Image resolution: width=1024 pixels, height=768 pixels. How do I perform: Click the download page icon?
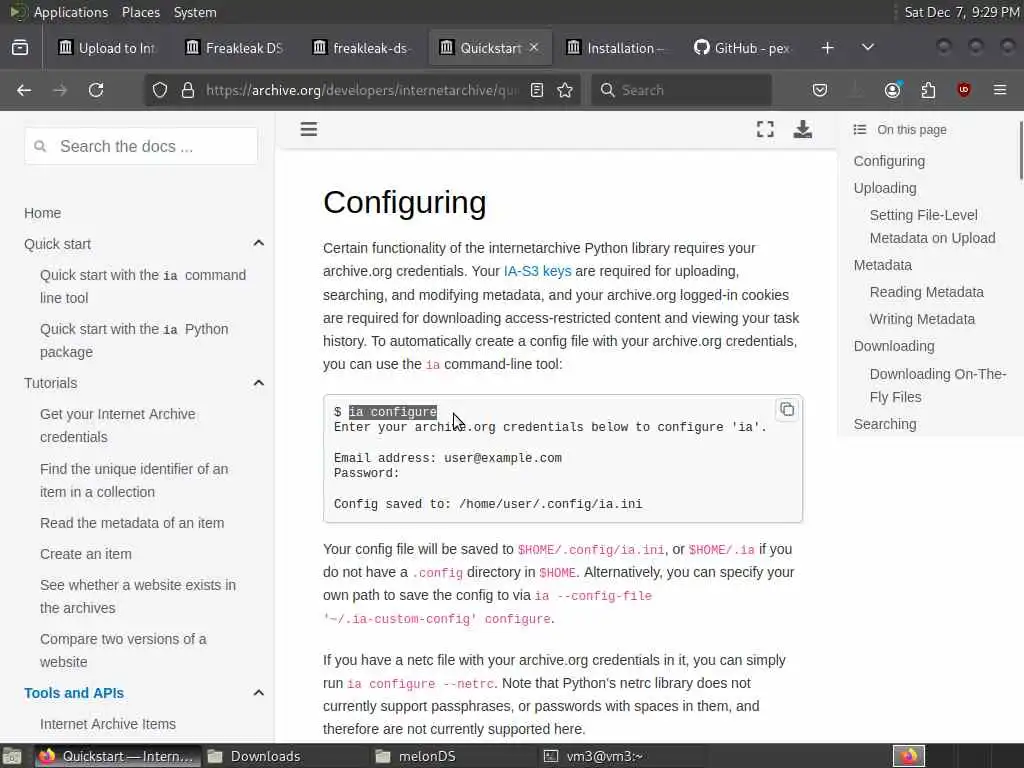(x=803, y=129)
